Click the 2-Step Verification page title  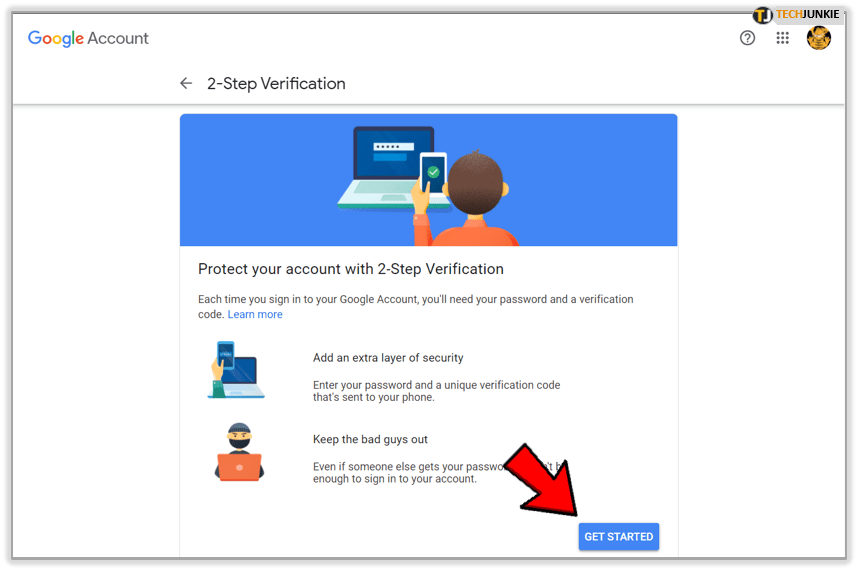pyautogui.click(x=276, y=84)
